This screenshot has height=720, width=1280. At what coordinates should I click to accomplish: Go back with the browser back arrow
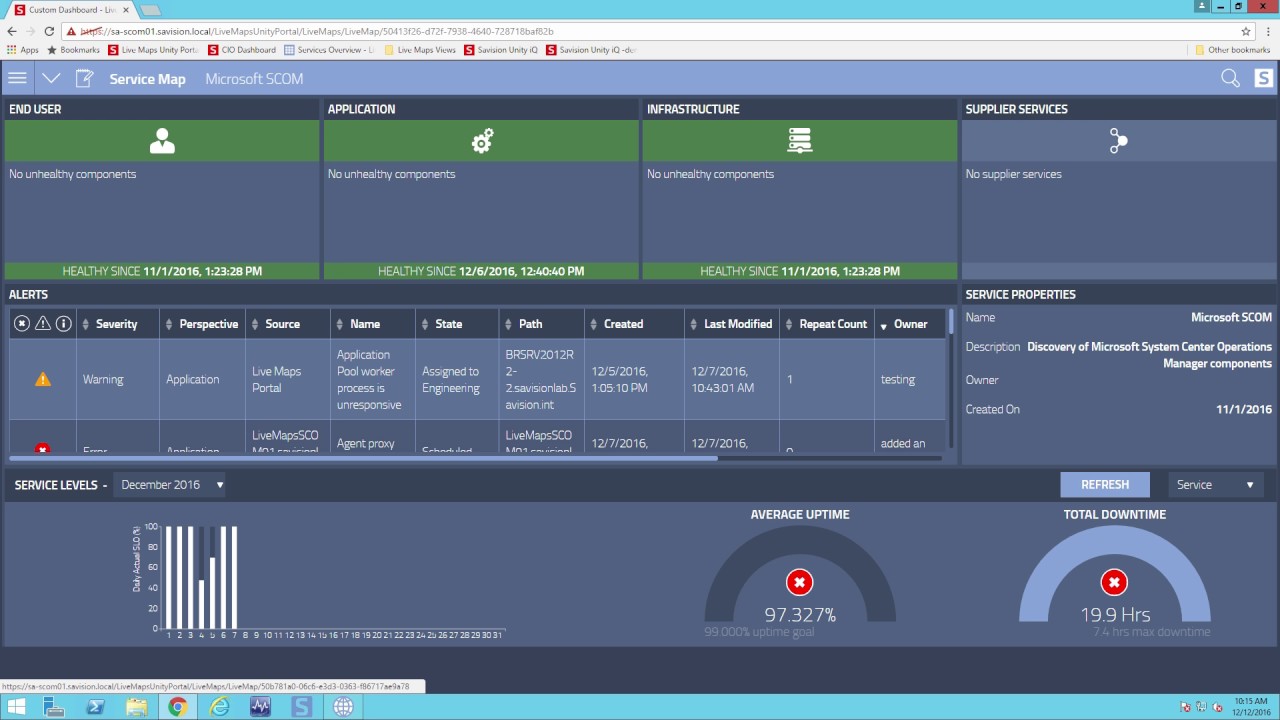[12, 31]
